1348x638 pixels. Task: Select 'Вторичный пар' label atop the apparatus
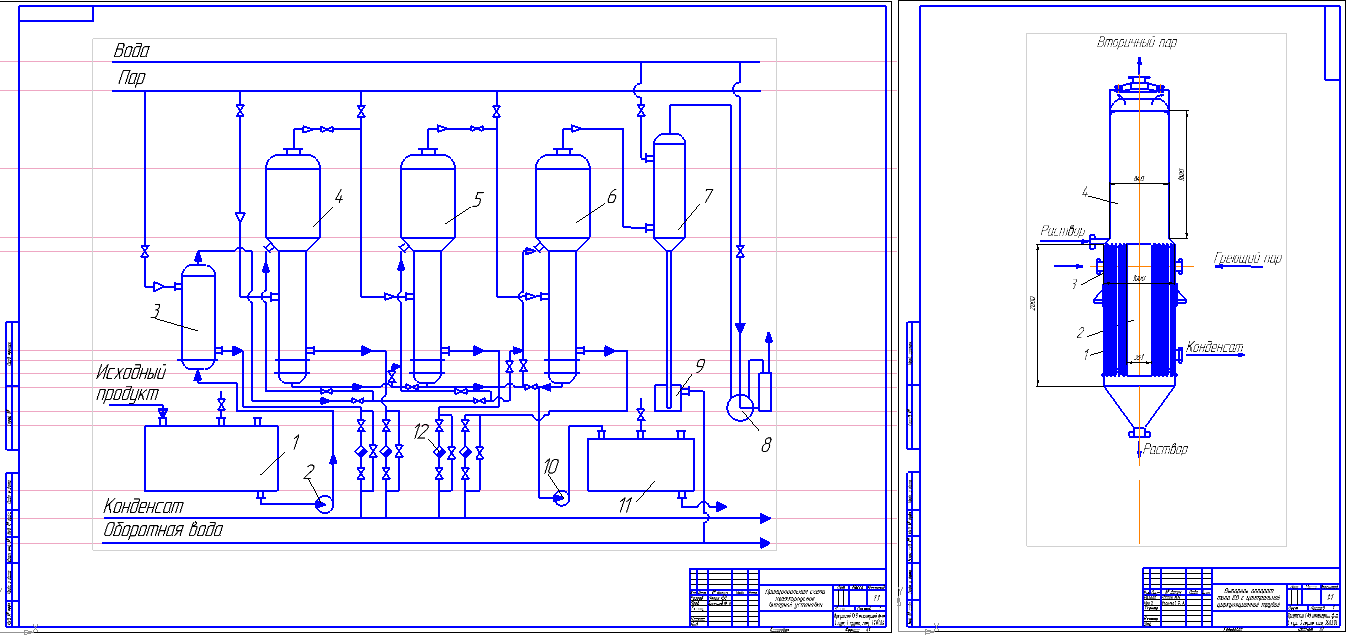(x=1136, y=43)
